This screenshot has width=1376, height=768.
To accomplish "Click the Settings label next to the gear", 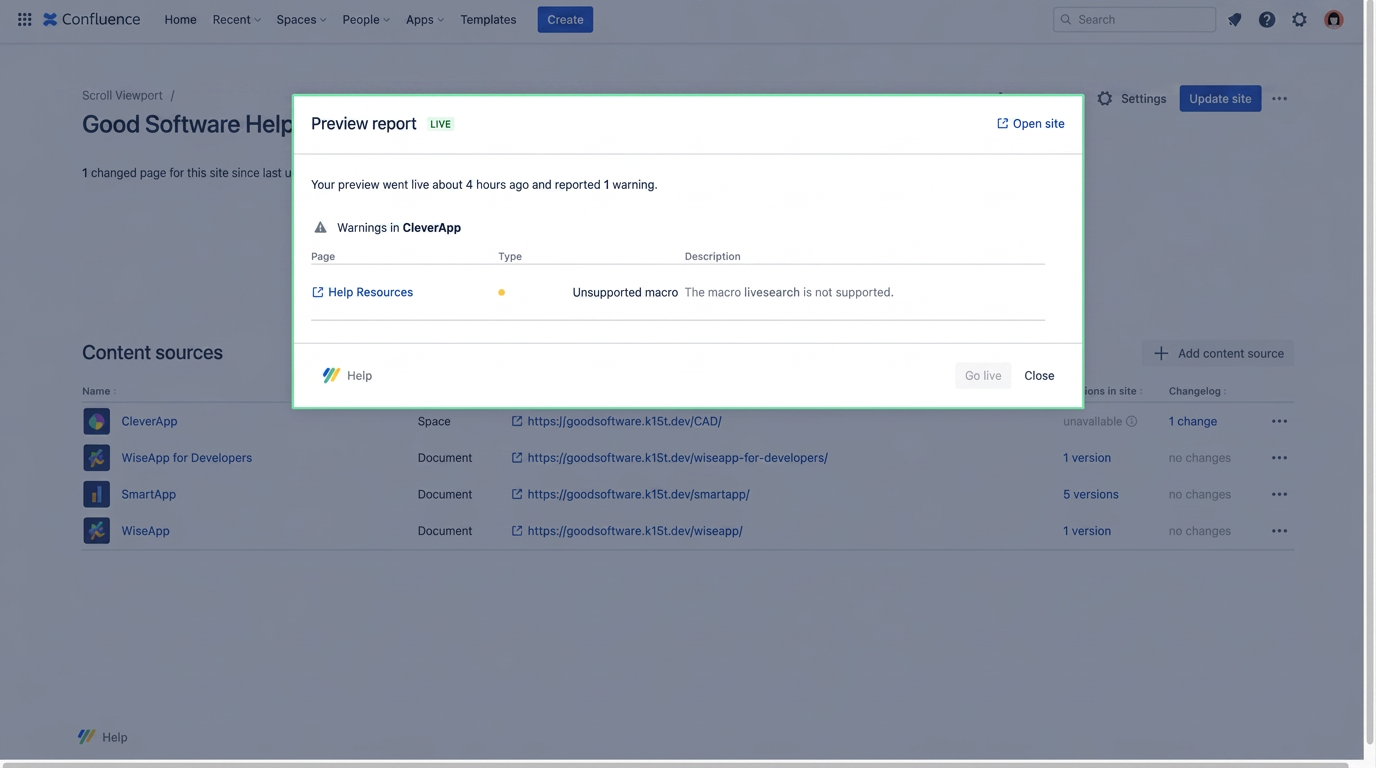I will [x=1143, y=98].
